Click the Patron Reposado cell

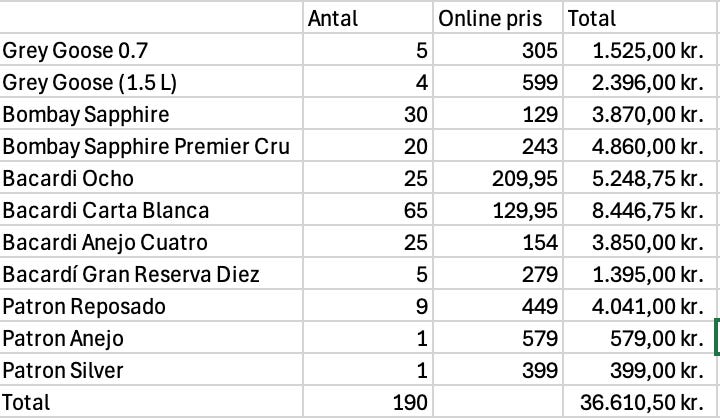click(150, 306)
